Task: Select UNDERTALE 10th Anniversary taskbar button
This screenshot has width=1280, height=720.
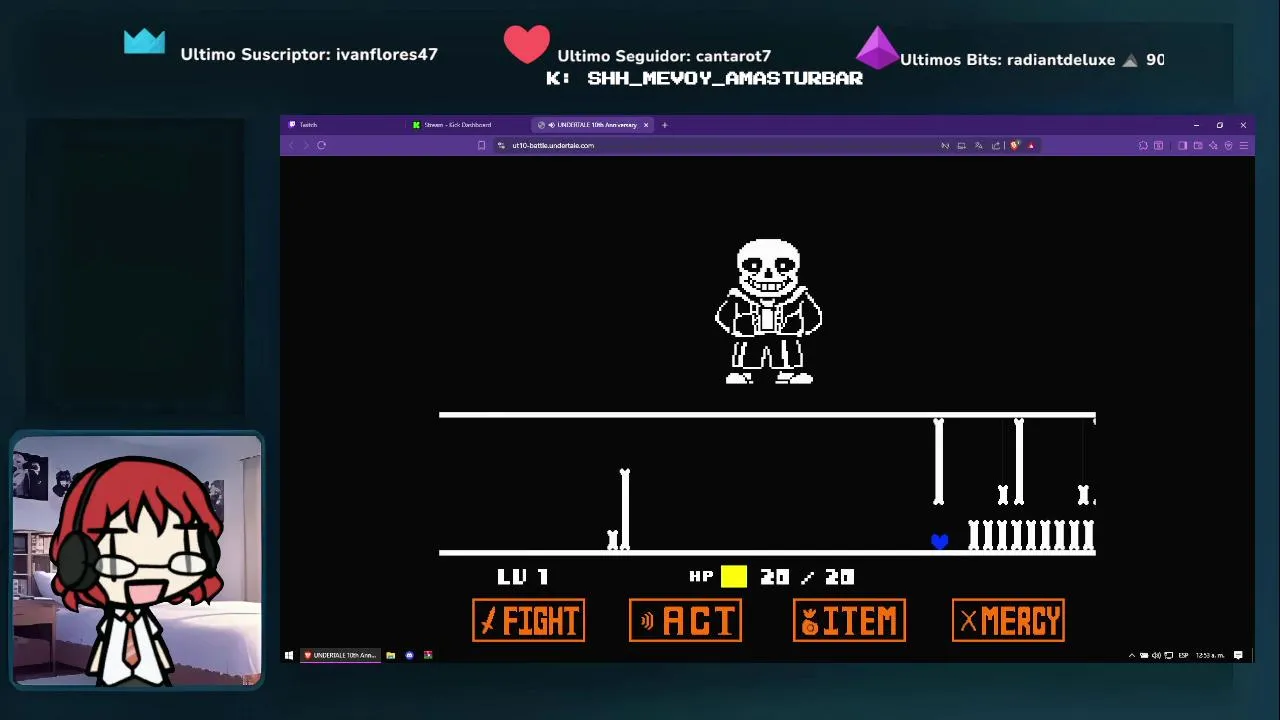Action: point(340,655)
